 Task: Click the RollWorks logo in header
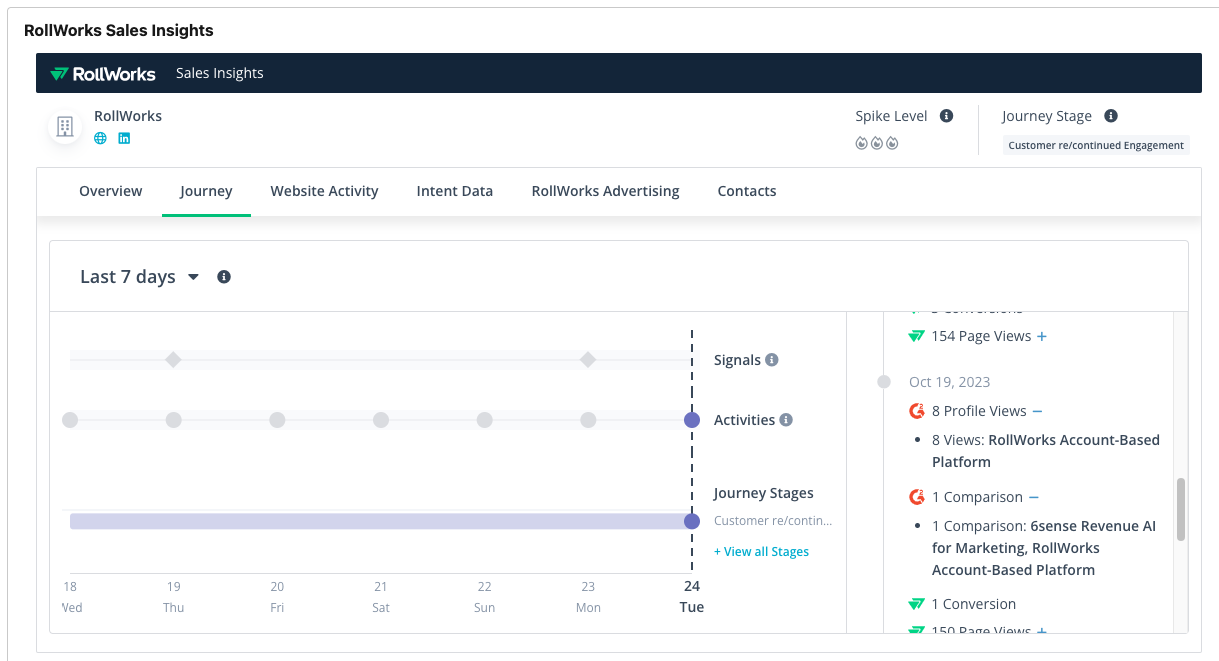click(x=103, y=73)
